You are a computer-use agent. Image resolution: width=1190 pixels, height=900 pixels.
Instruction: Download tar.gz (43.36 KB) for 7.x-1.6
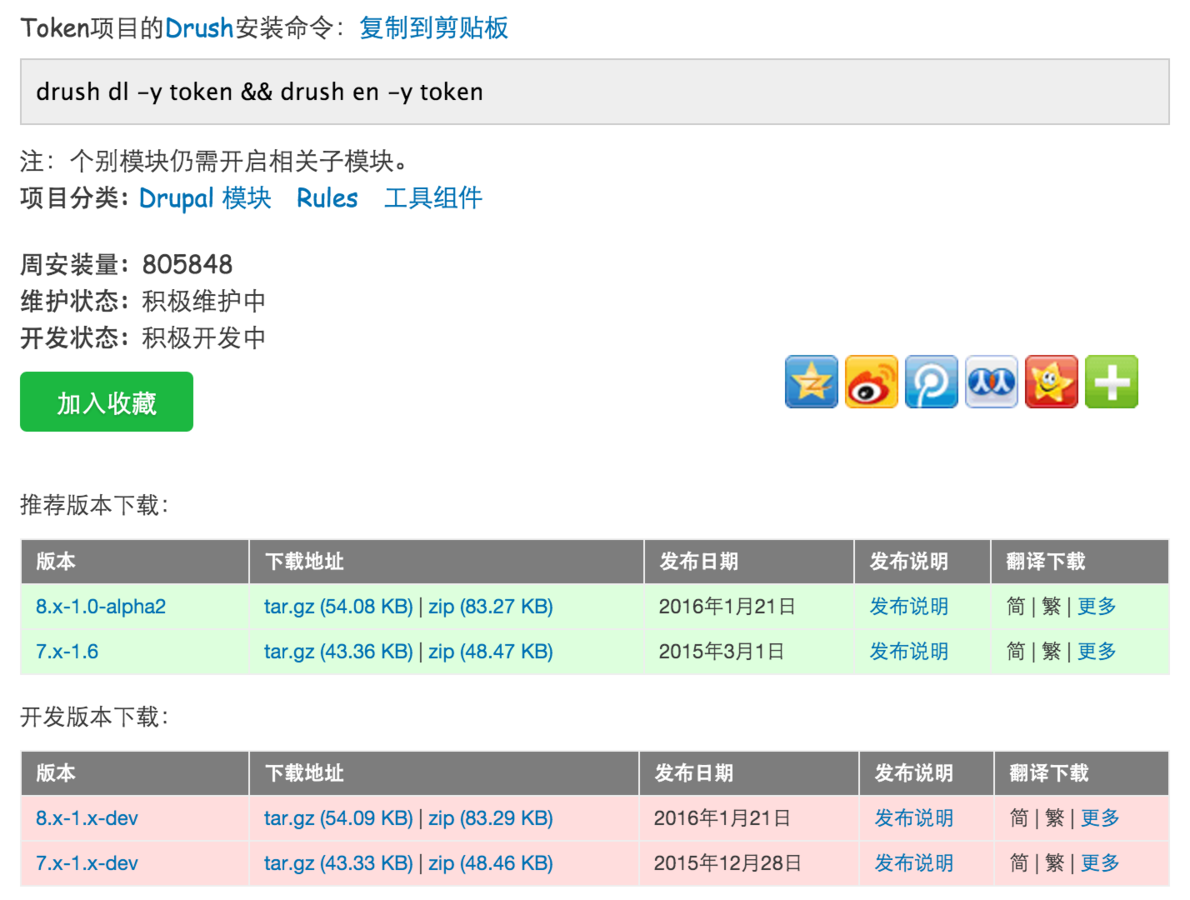338,651
